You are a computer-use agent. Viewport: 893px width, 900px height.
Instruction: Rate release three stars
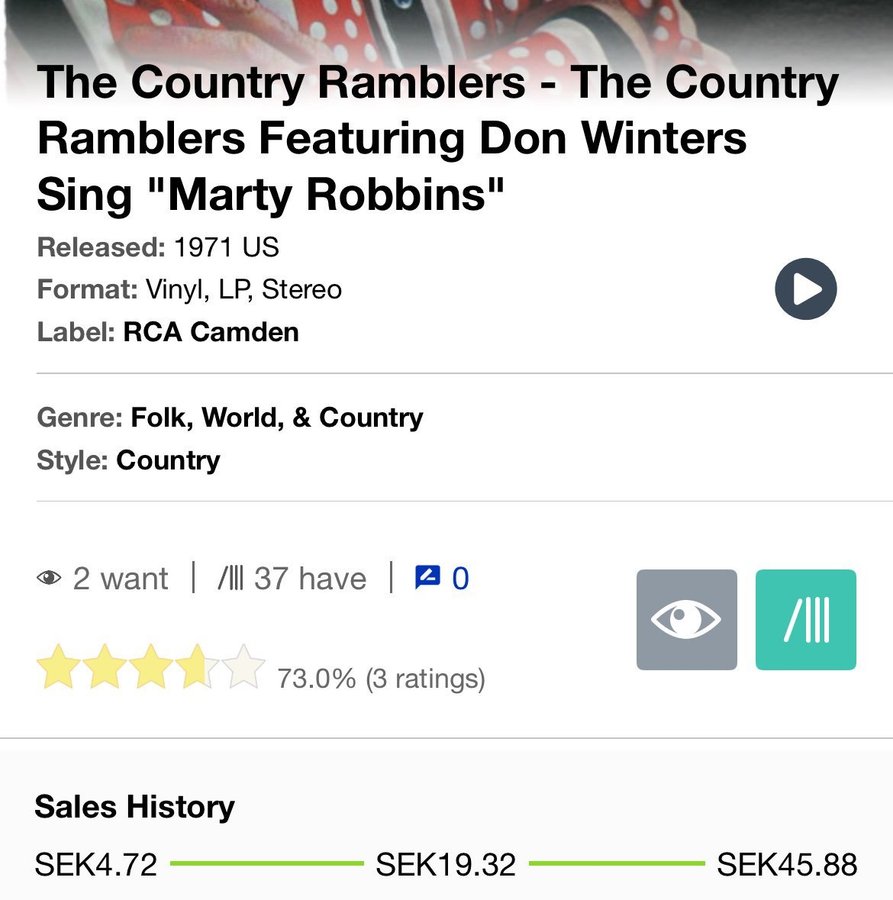(x=151, y=668)
